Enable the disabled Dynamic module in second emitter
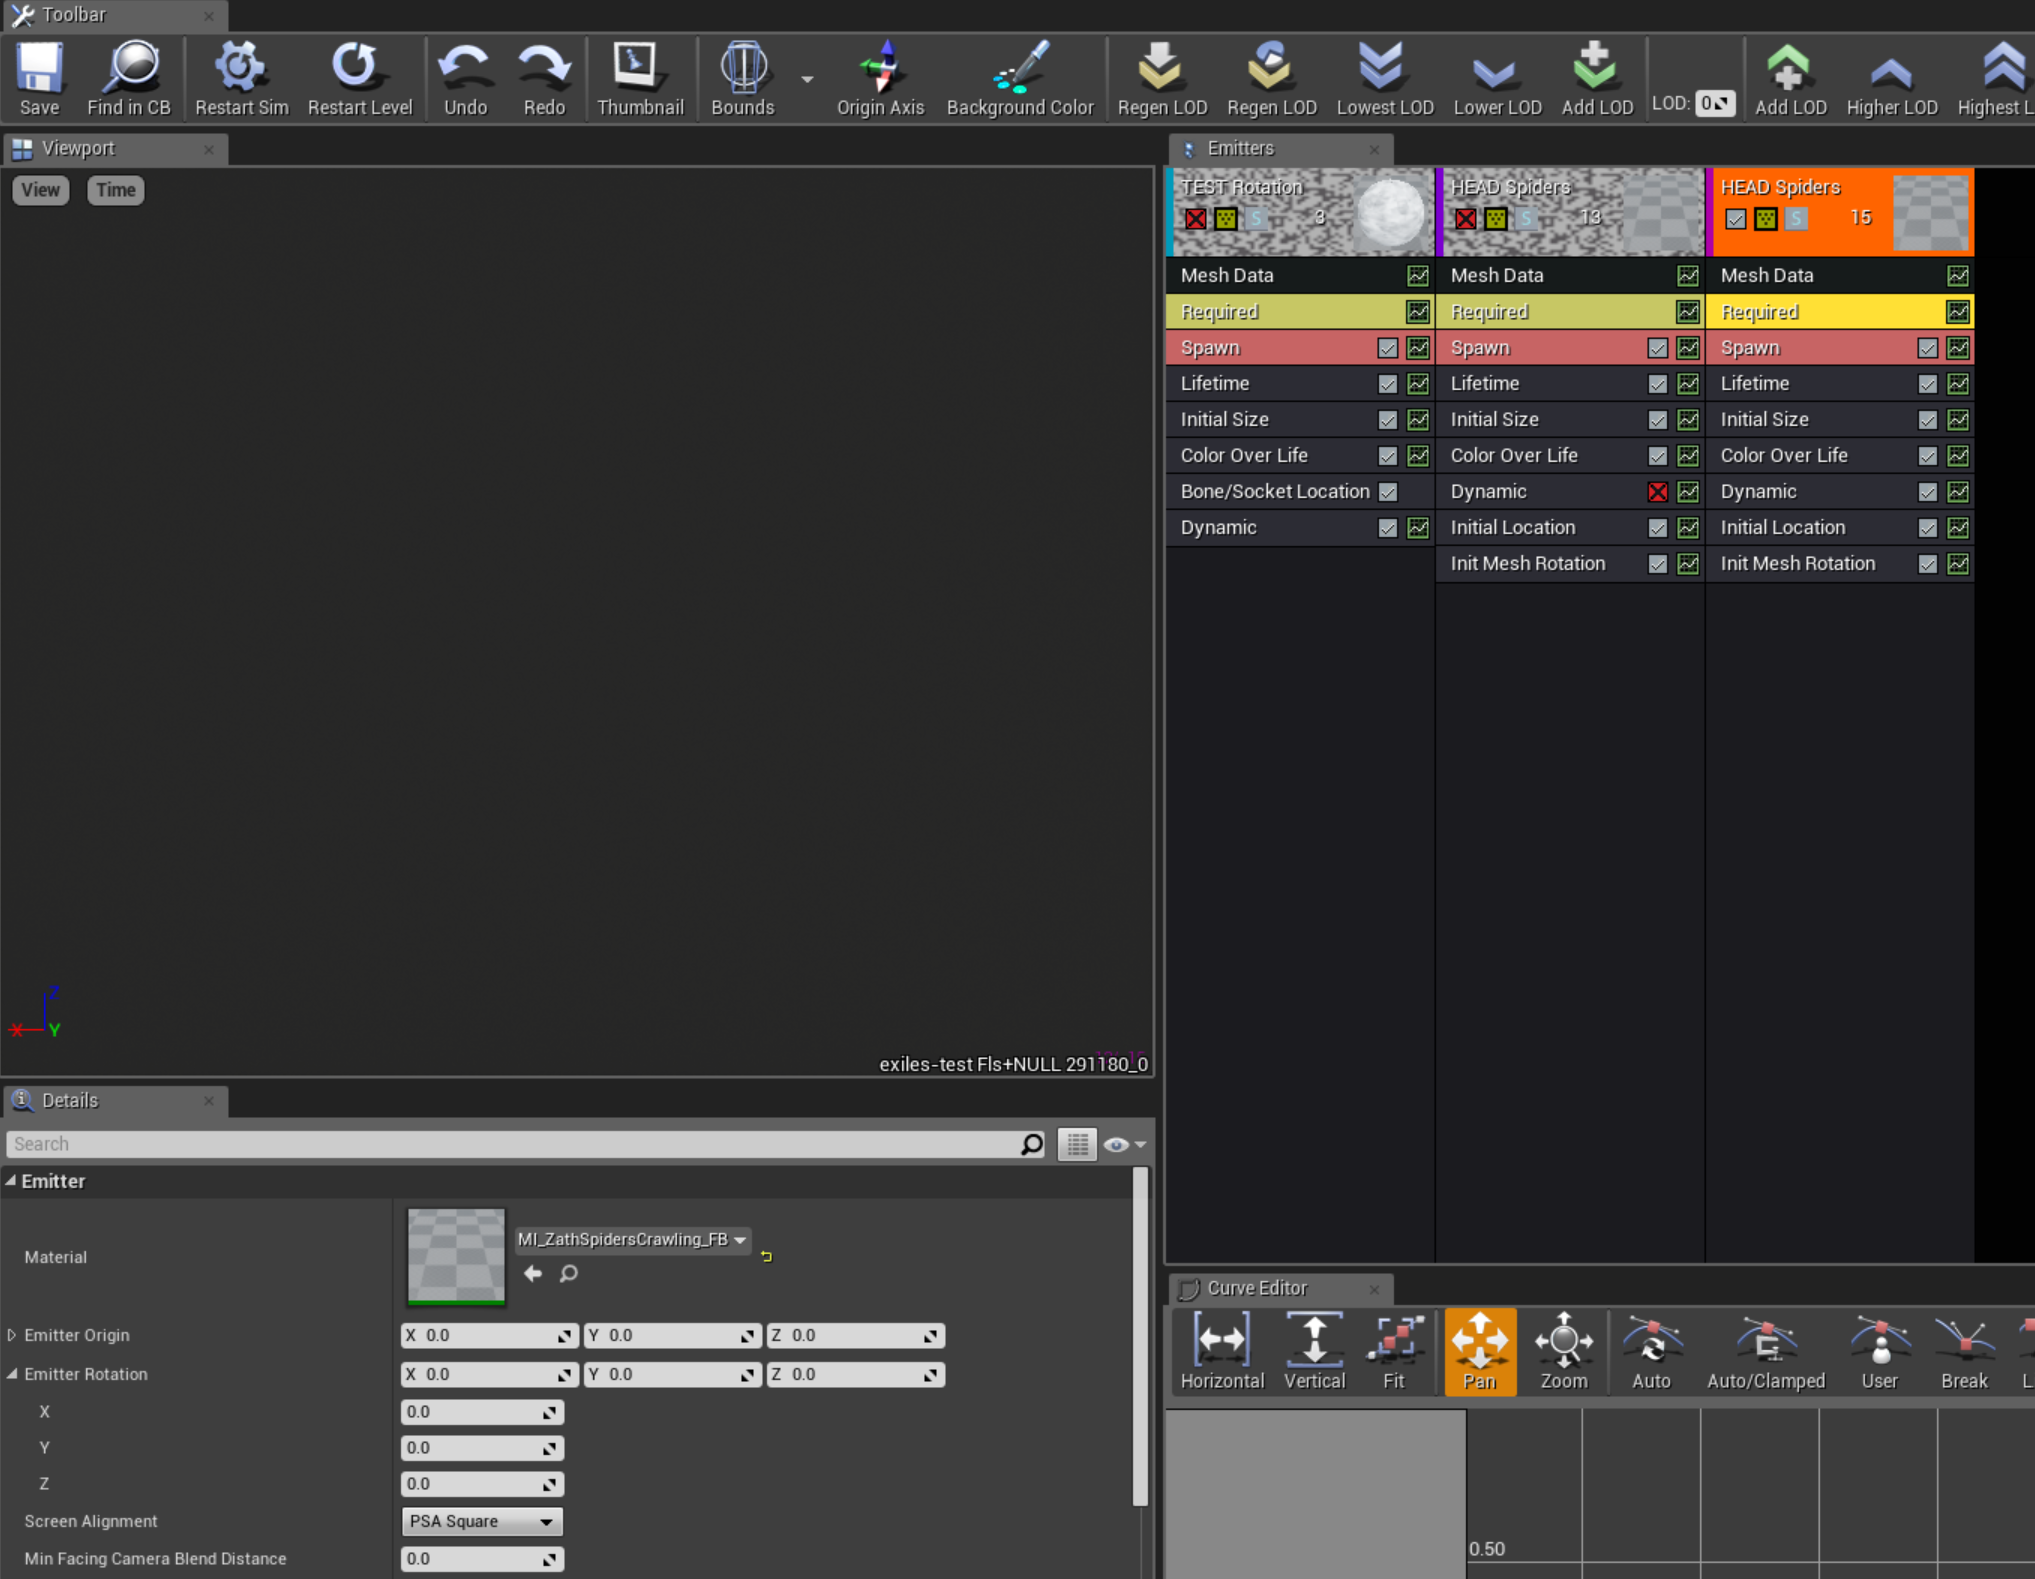This screenshot has width=2035, height=1579. [1657, 492]
